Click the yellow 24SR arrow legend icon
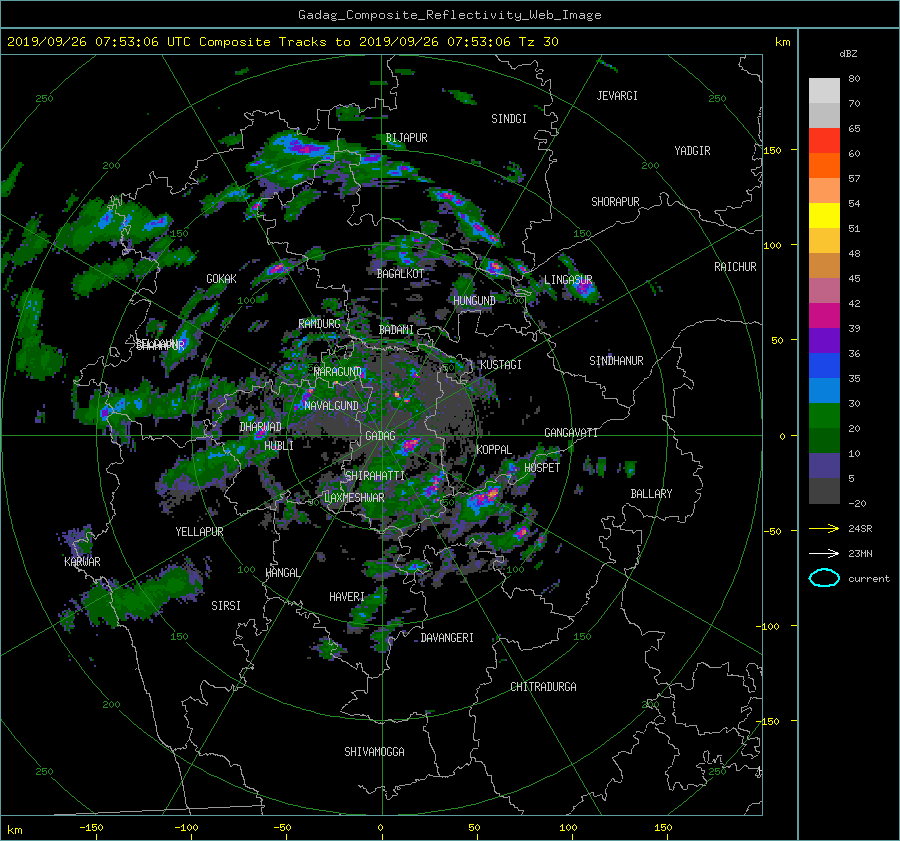 click(x=824, y=528)
